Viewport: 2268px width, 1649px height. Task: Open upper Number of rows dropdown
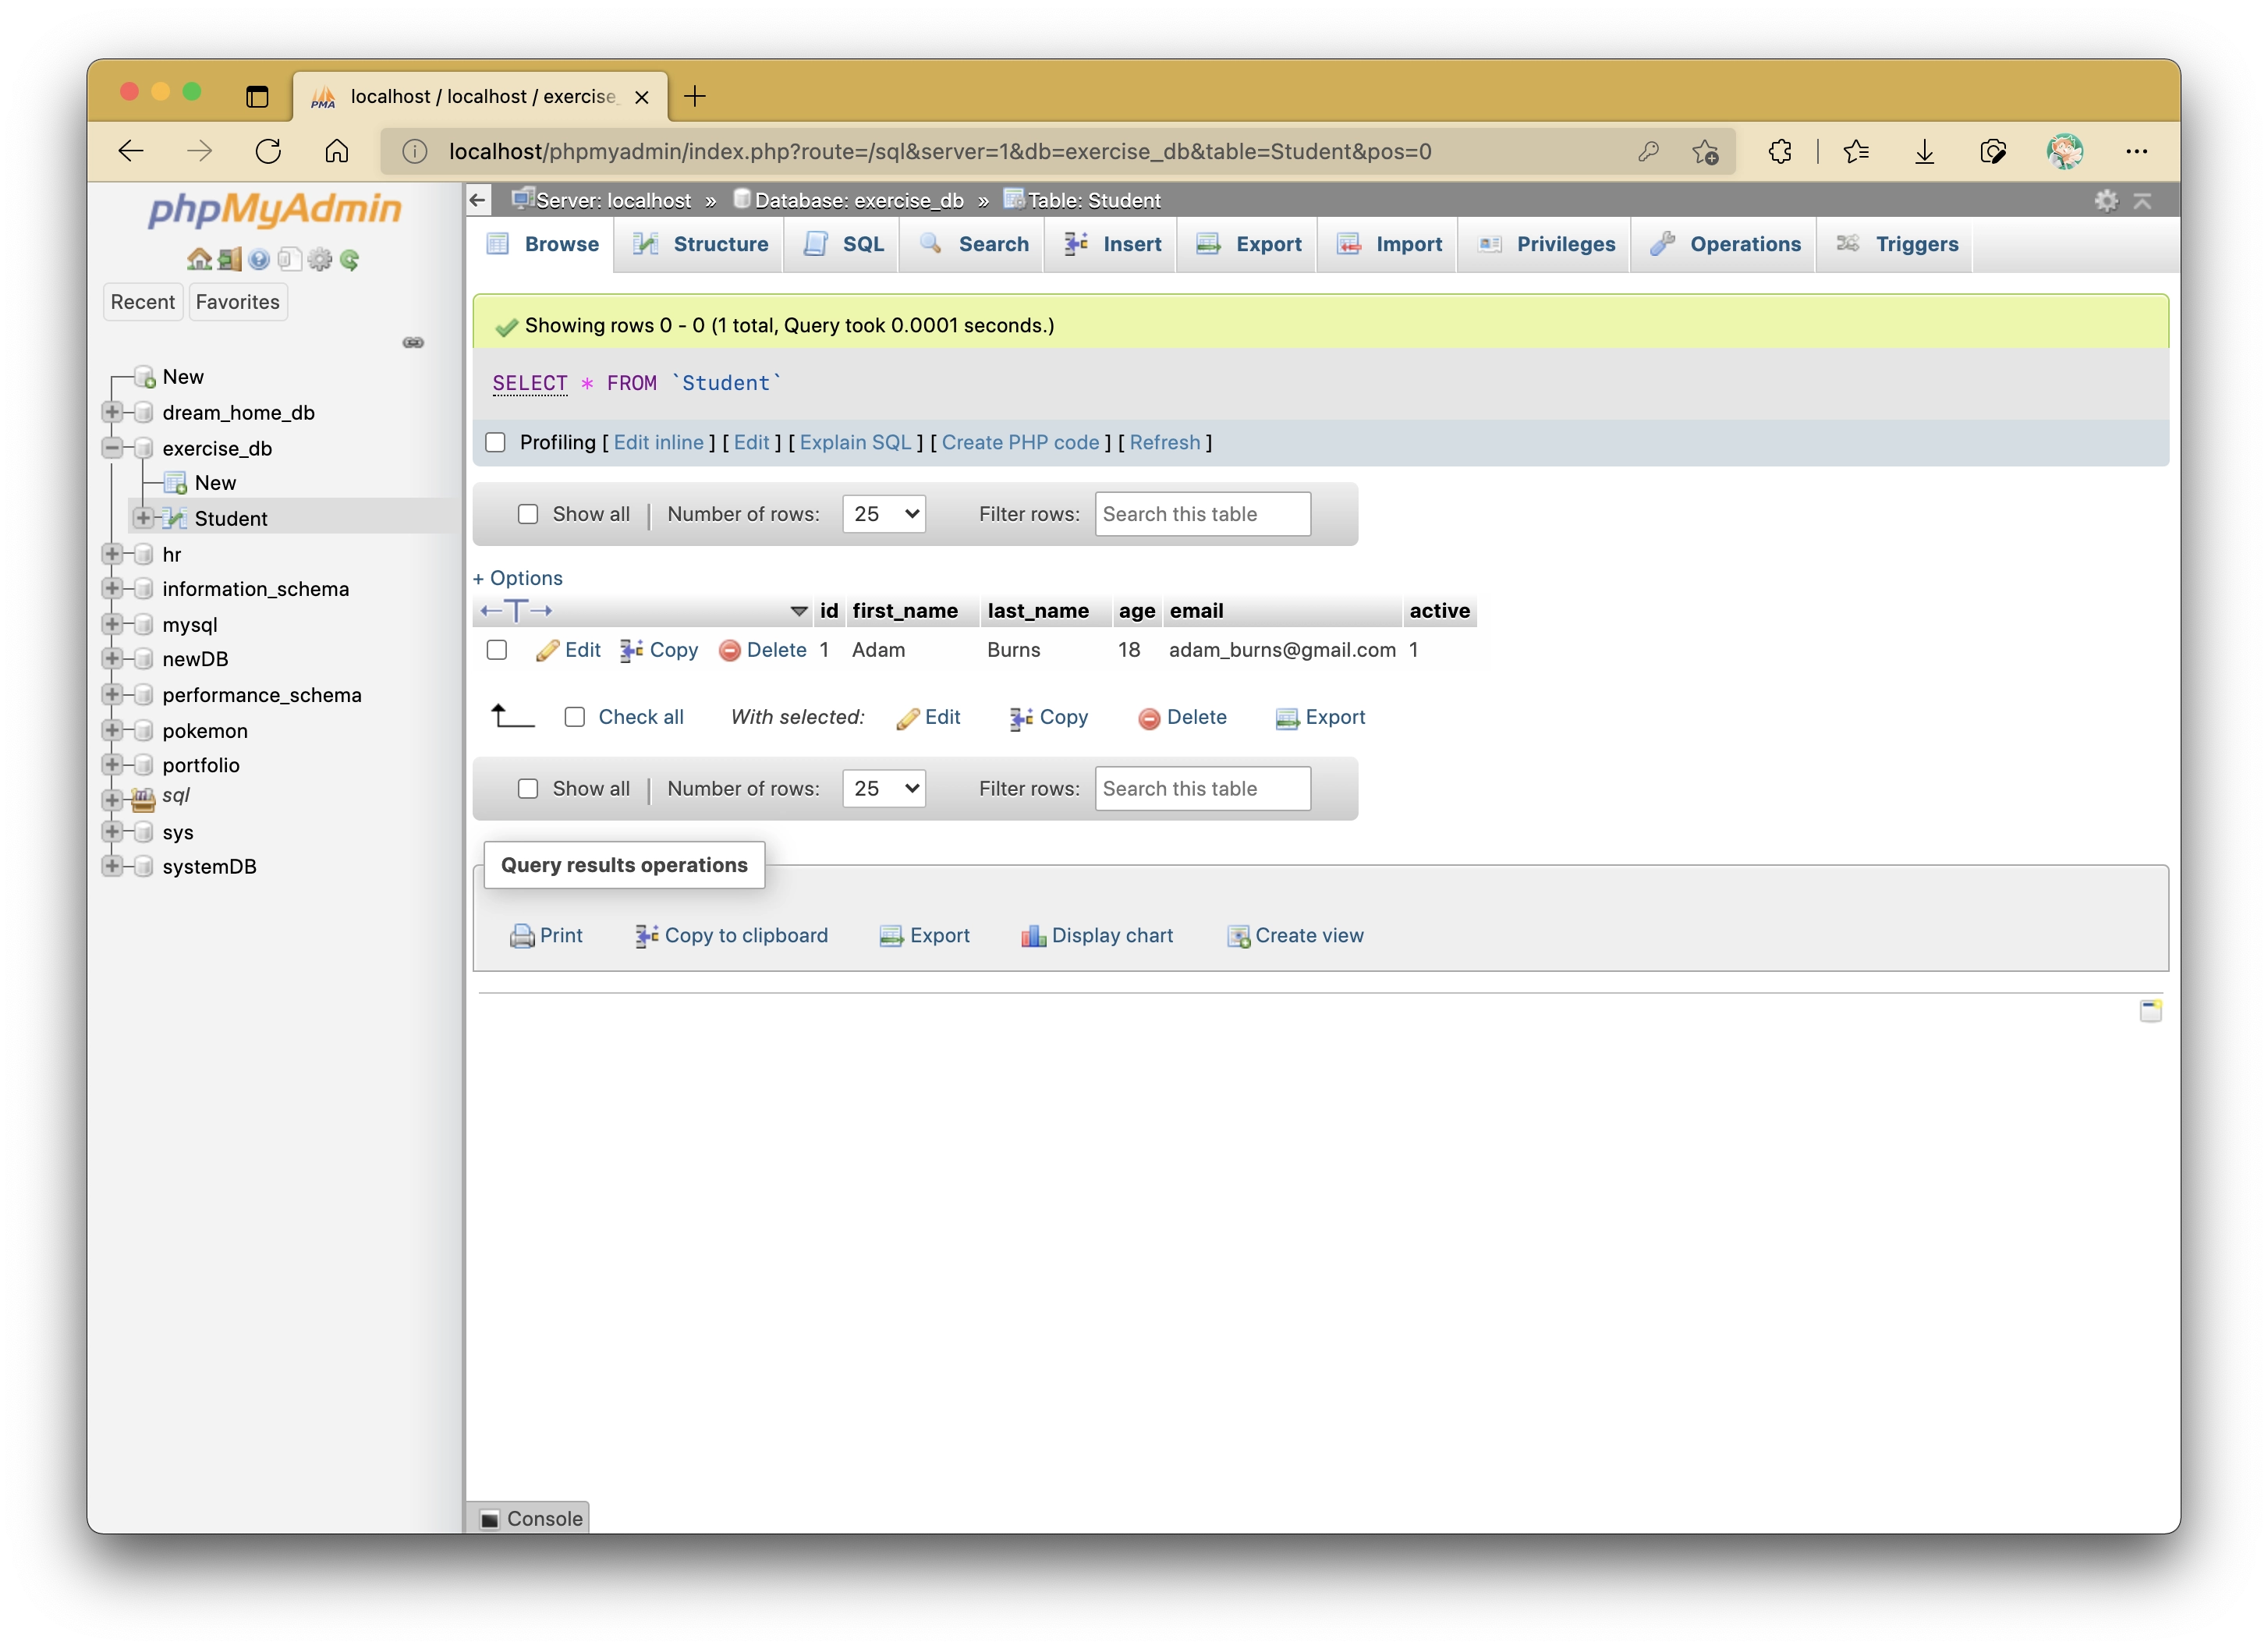coord(884,514)
